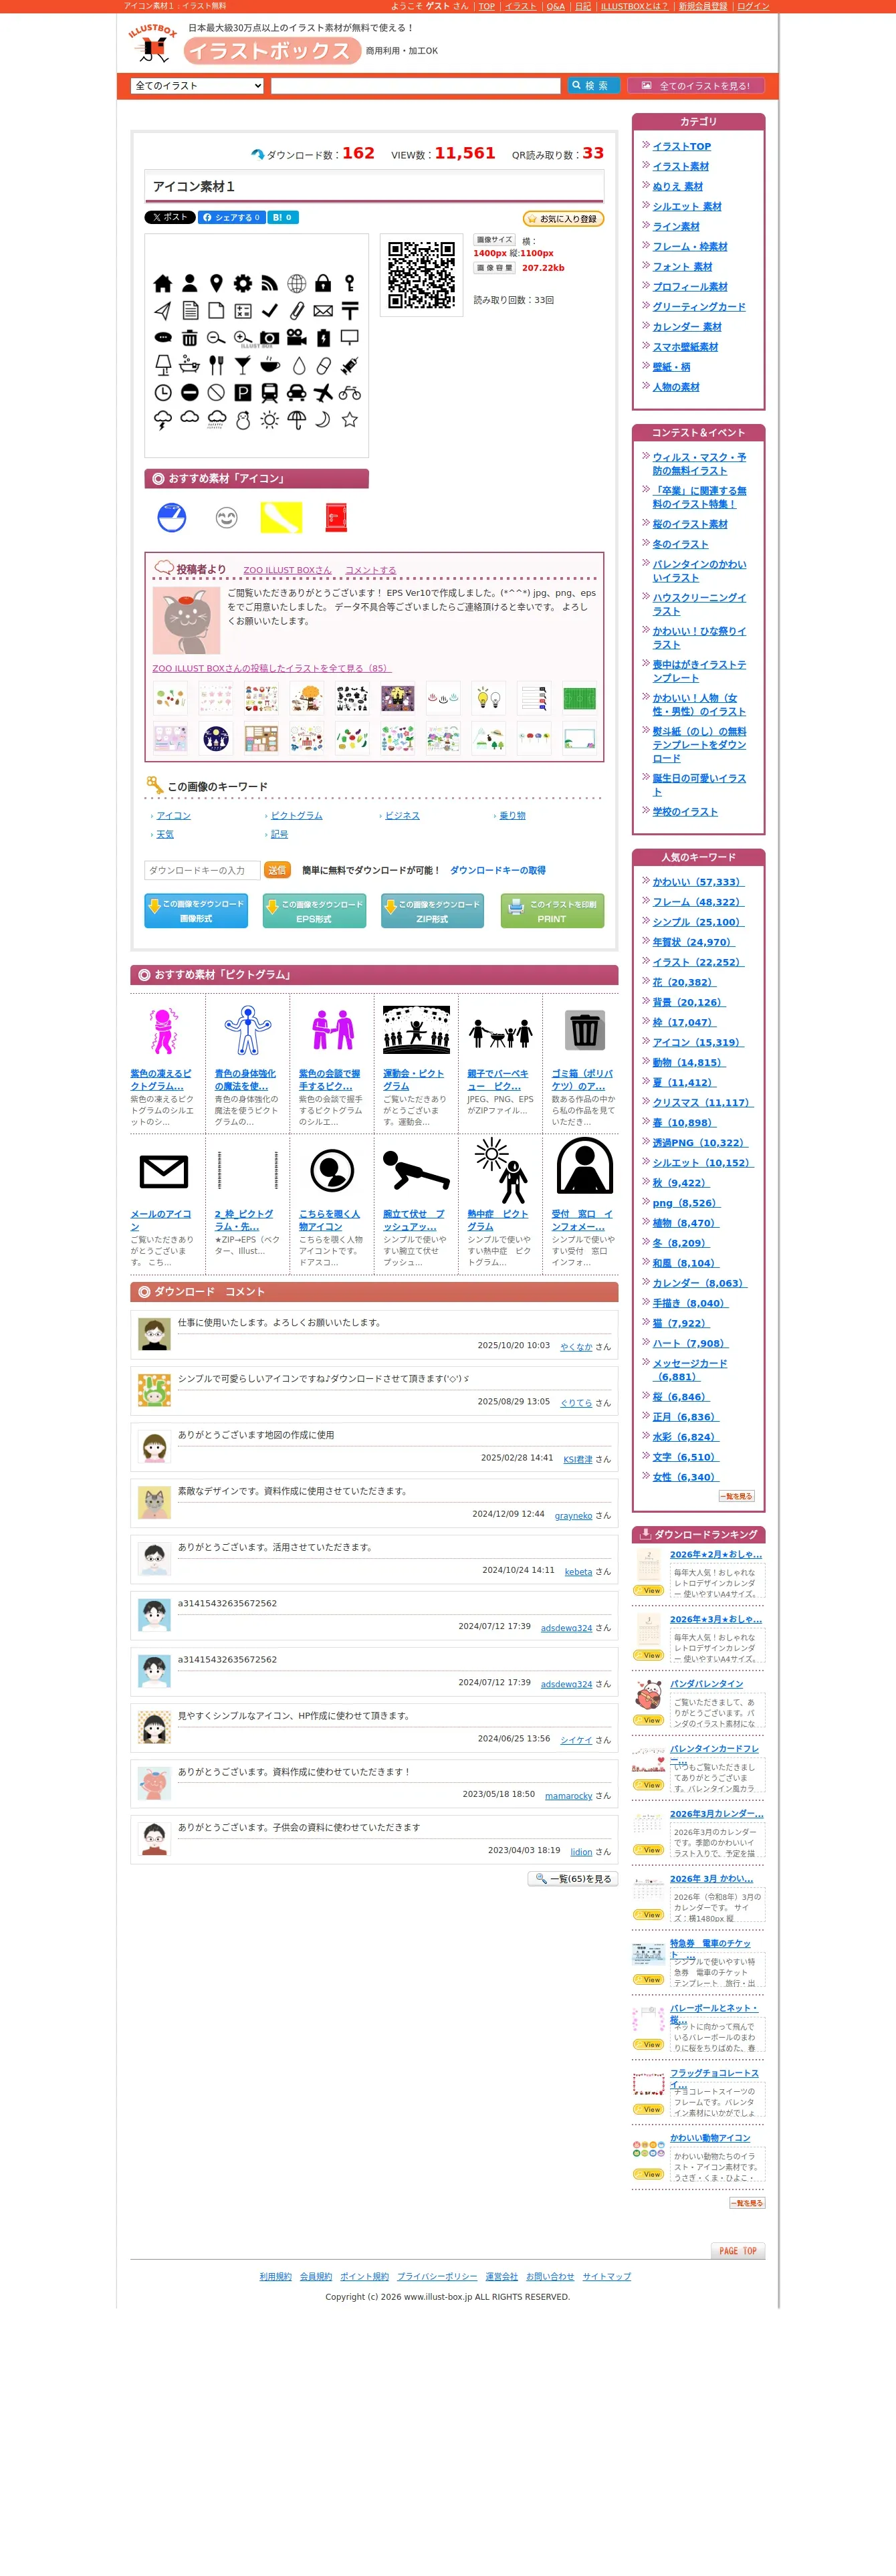Download image in 画像形式 button
The width and height of the screenshot is (896, 2576).
196,910
